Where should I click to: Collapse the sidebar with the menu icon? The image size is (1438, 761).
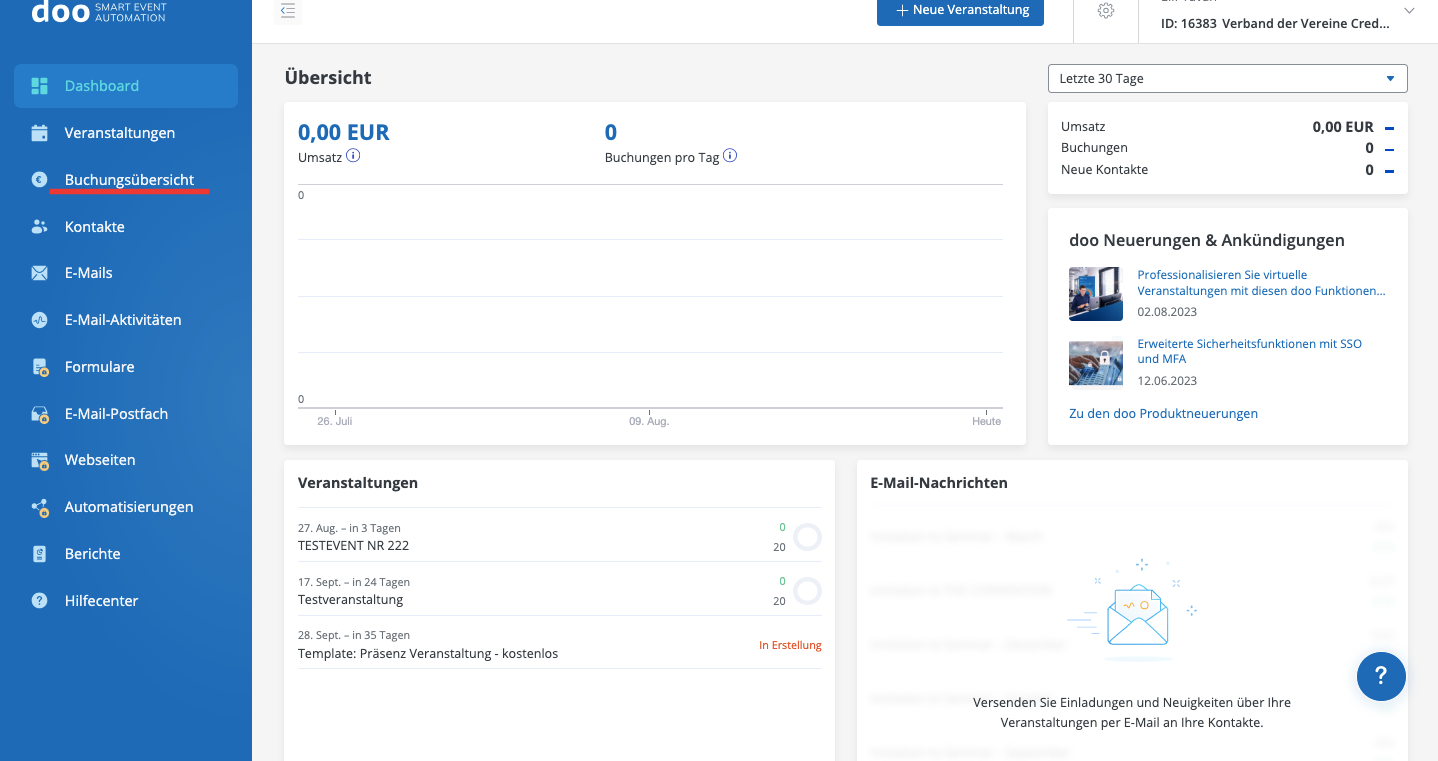pyautogui.click(x=288, y=11)
